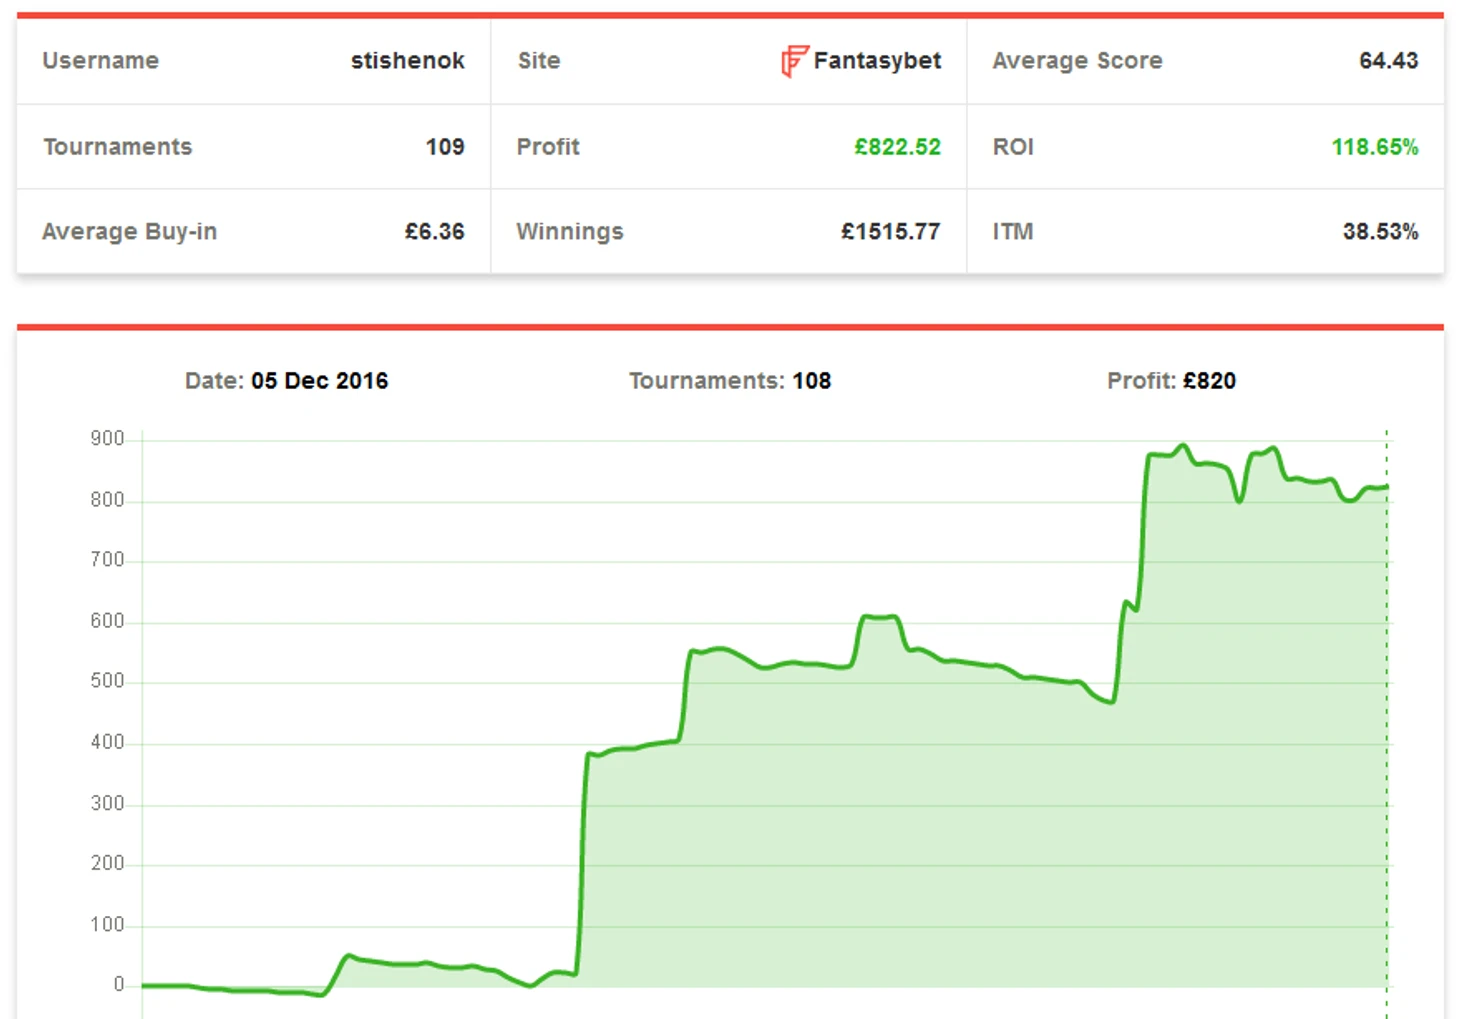Select the Winnings total £1515.77
This screenshot has width=1460, height=1019.
pos(889,232)
